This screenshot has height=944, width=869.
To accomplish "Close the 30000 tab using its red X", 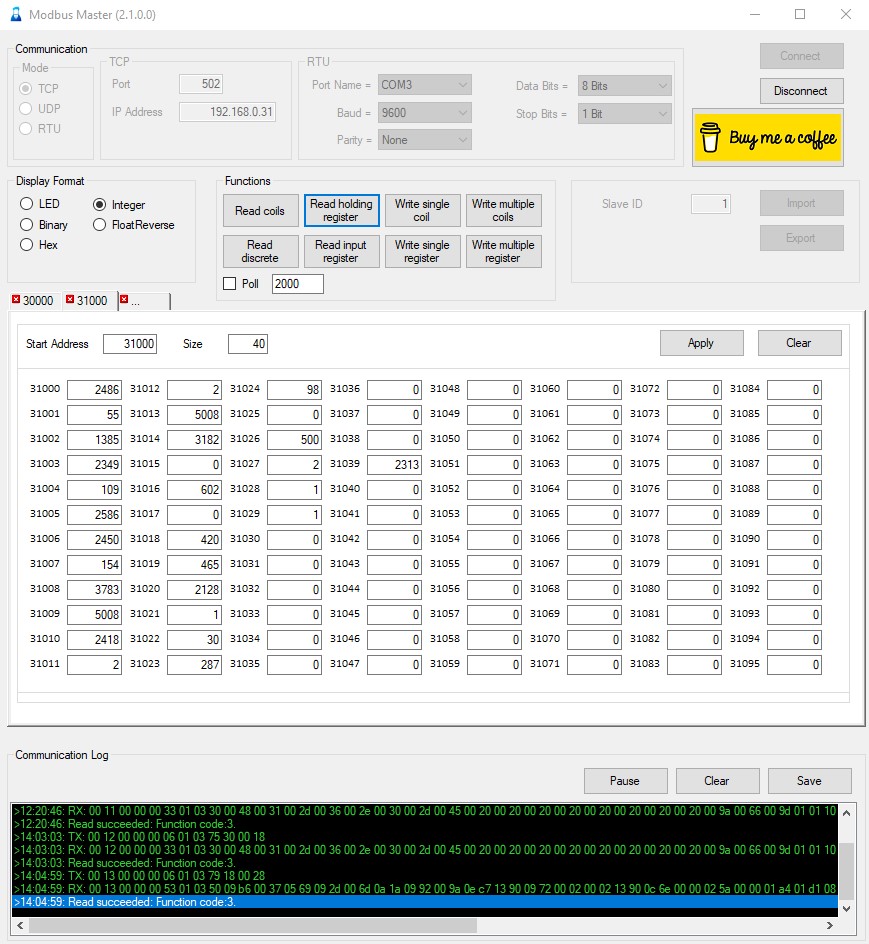I will (15, 300).
